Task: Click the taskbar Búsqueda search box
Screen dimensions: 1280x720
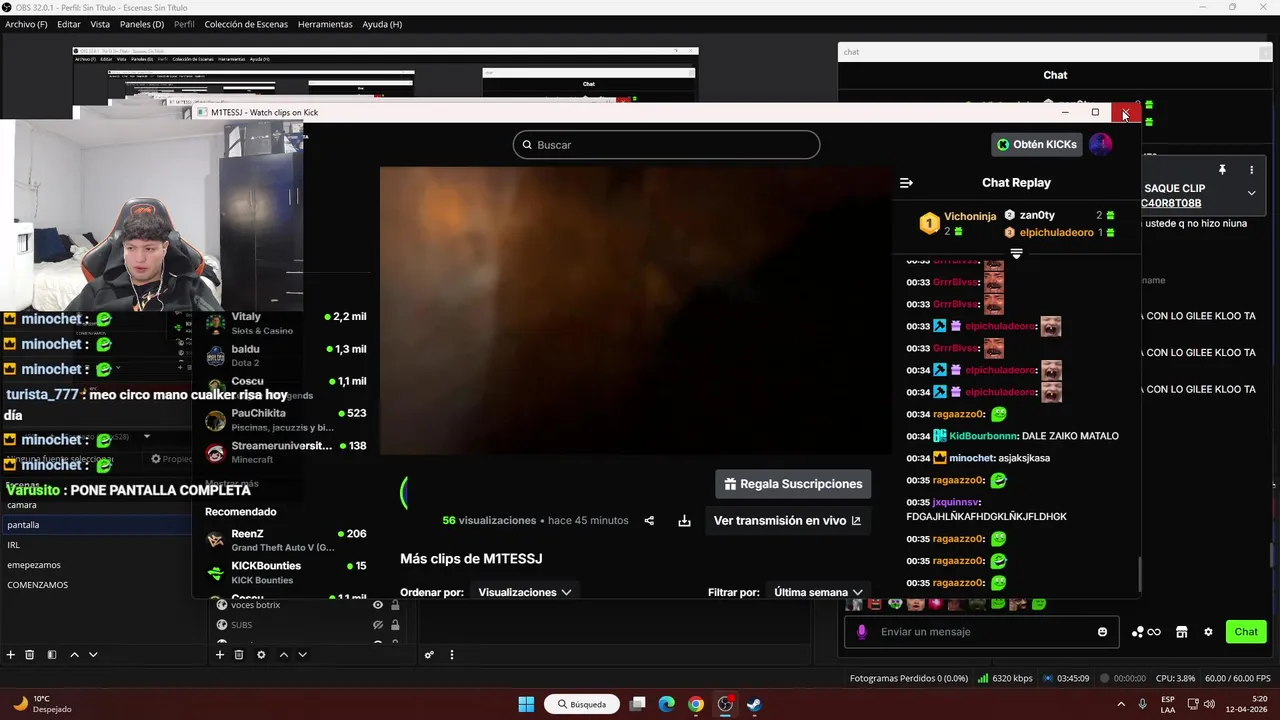Action: [582, 704]
